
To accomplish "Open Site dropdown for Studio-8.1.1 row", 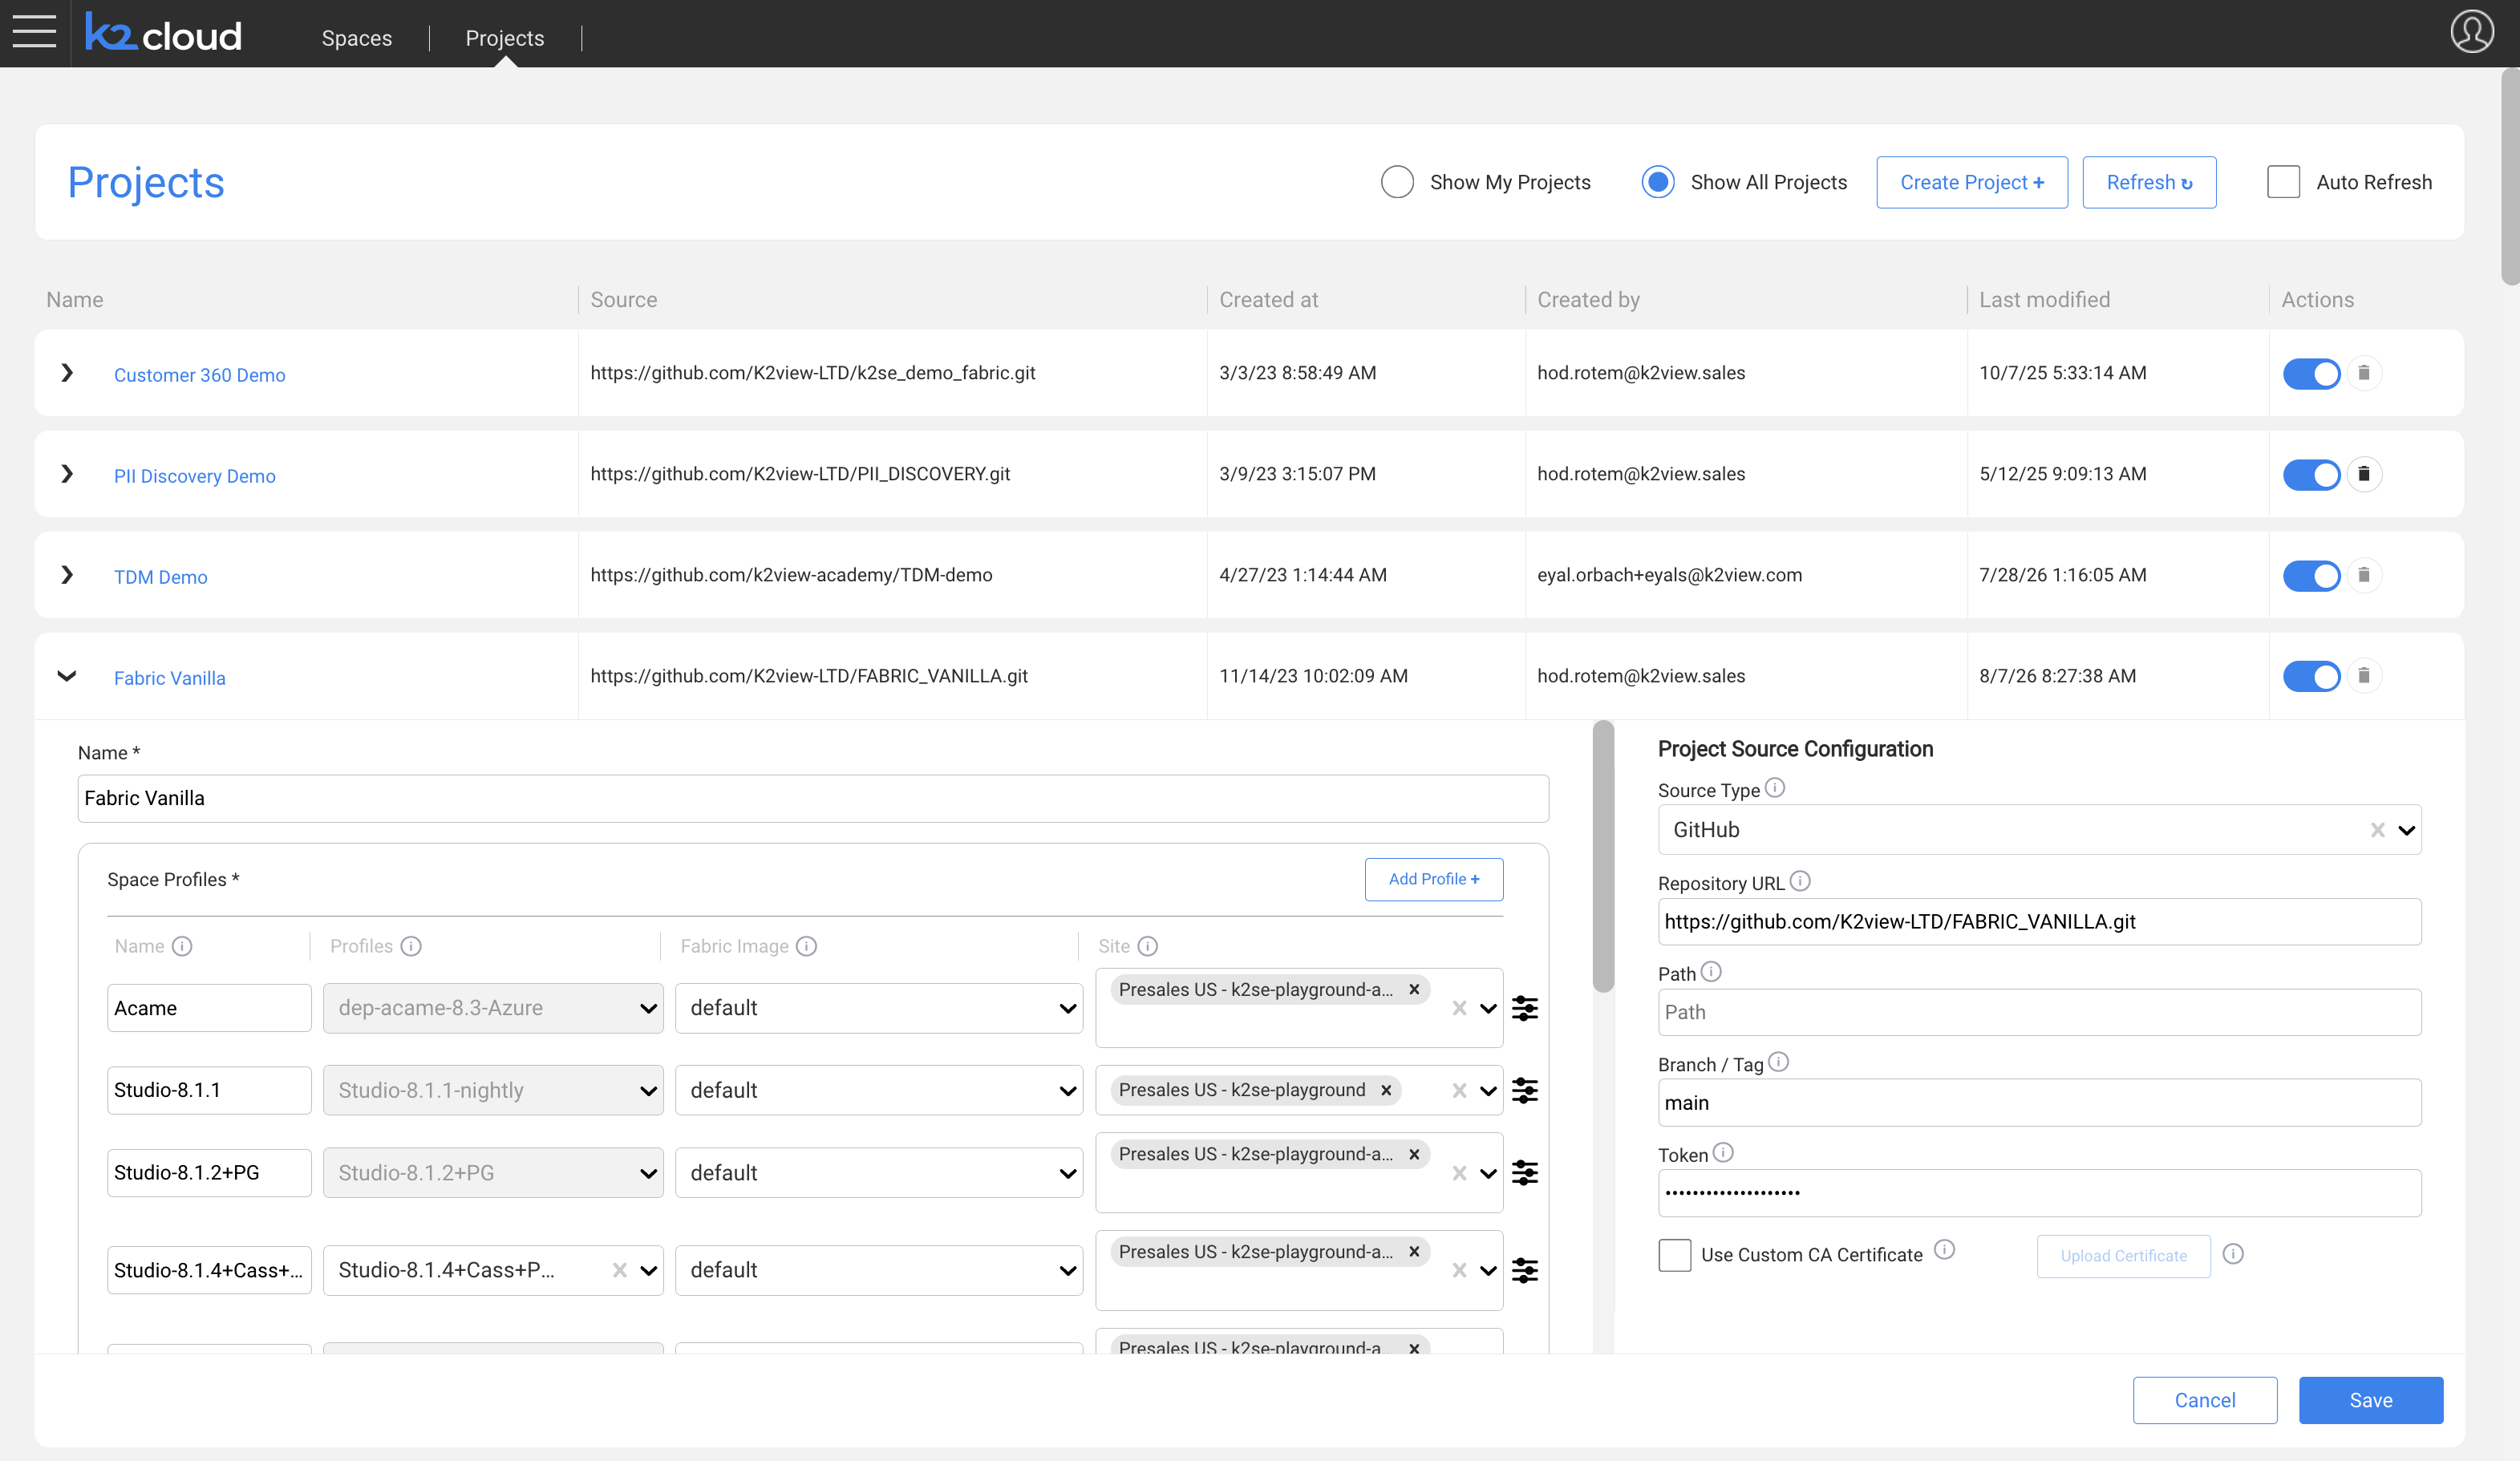I will tap(1488, 1090).
